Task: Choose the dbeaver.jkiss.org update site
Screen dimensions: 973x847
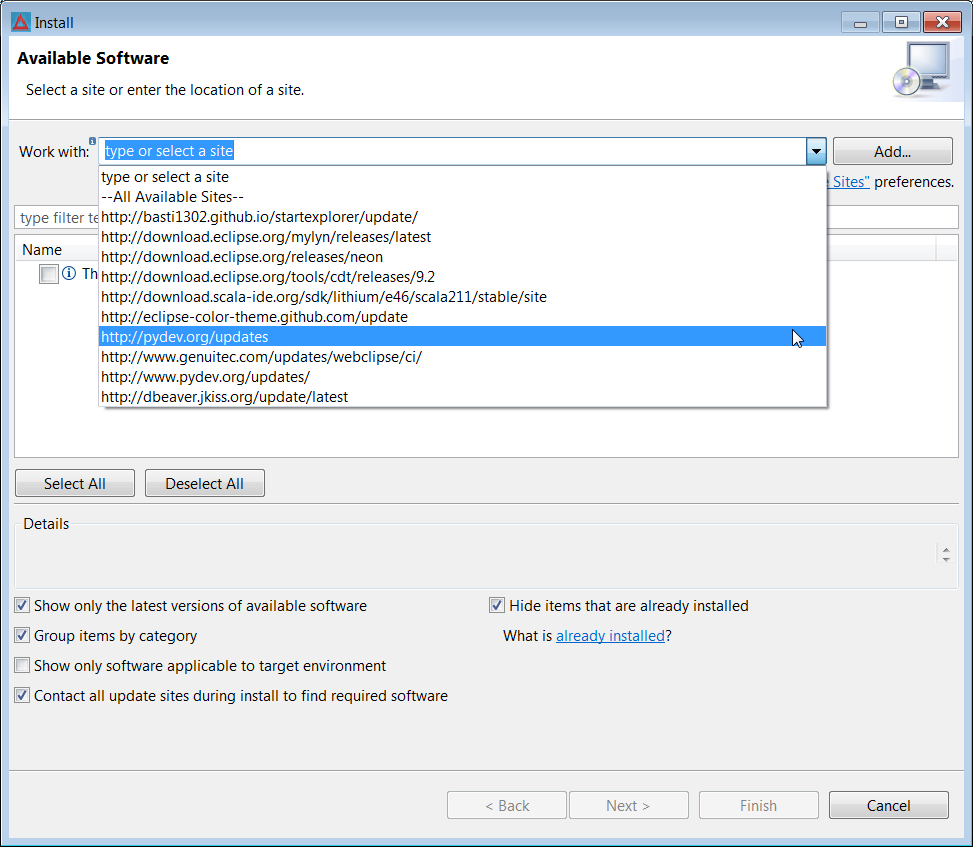Action: [x=462, y=397]
